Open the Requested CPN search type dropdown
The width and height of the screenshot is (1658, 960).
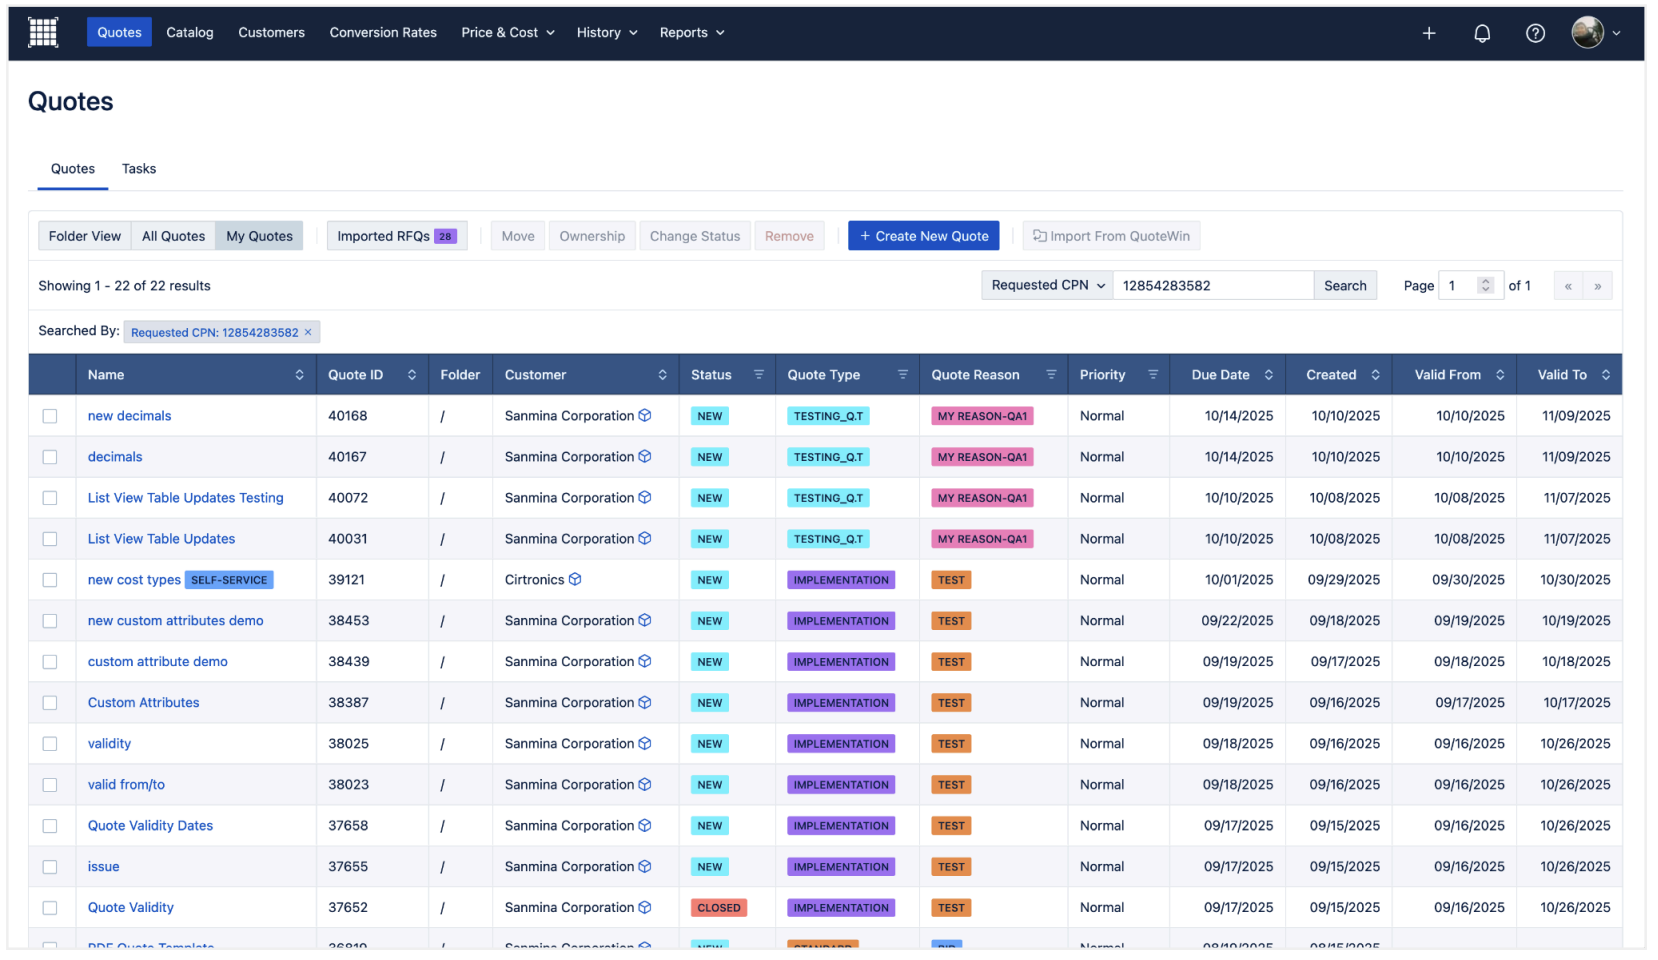(1047, 286)
